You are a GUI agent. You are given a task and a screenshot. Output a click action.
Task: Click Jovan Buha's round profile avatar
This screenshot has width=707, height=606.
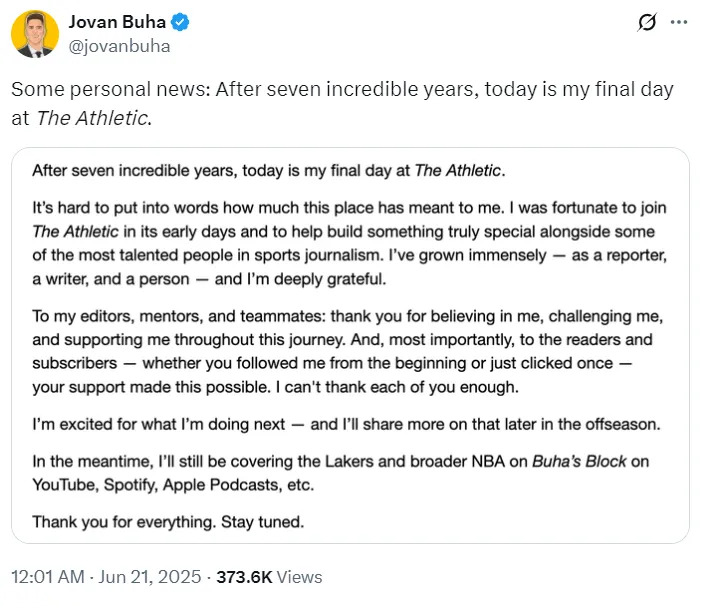tap(35, 34)
